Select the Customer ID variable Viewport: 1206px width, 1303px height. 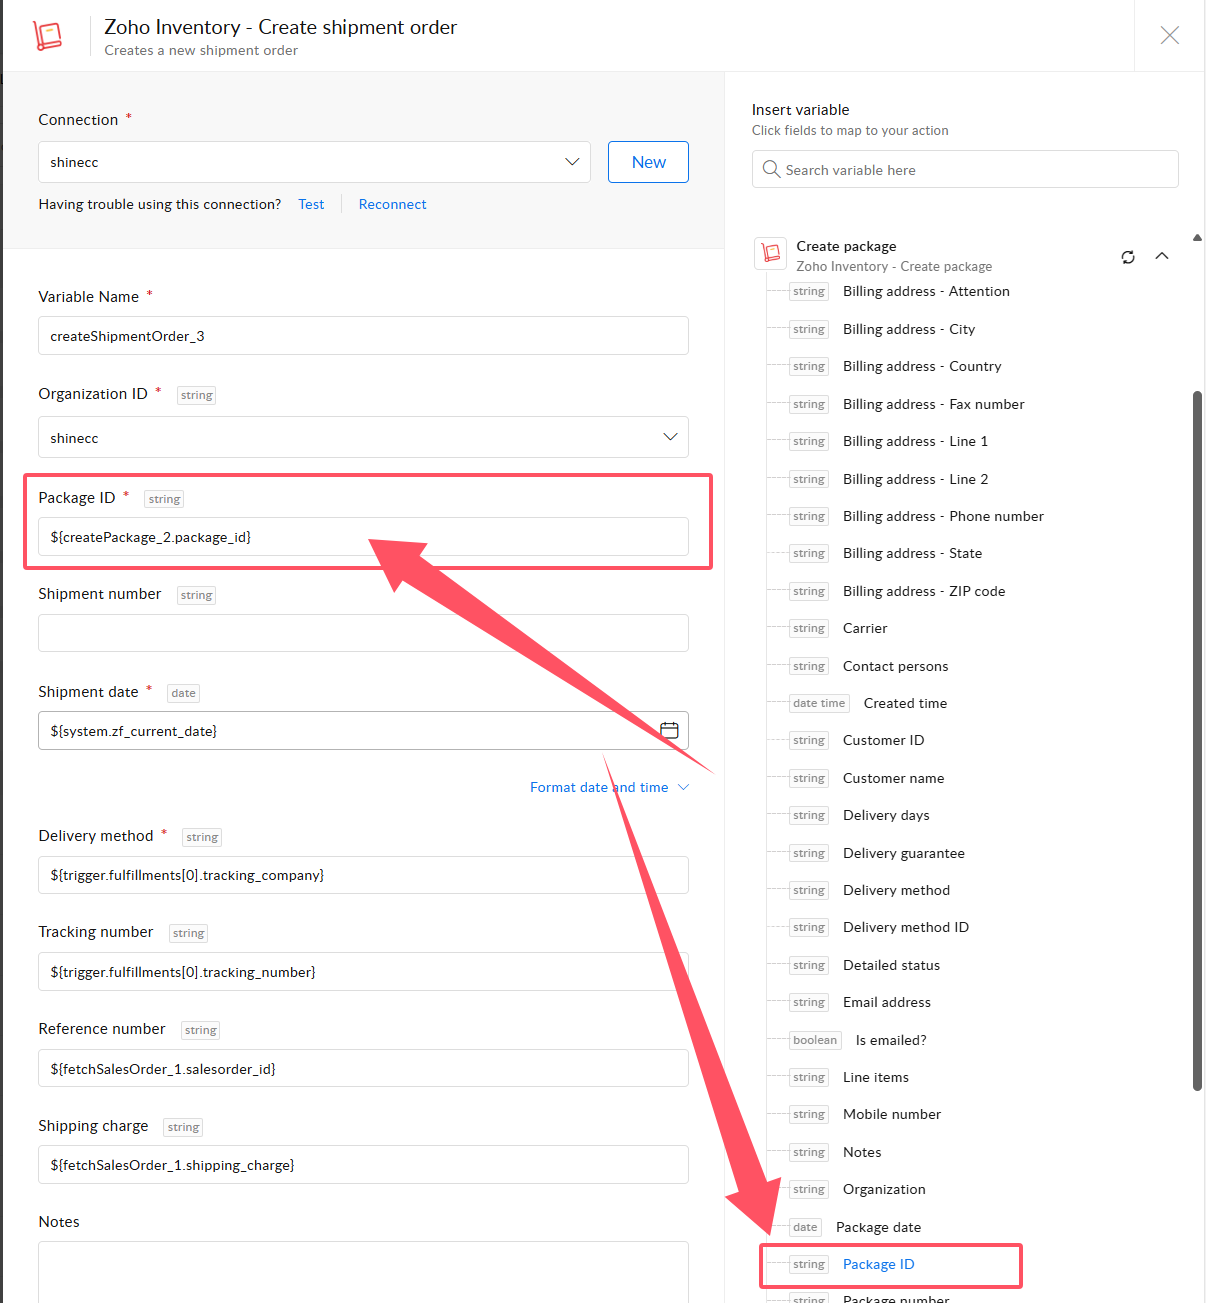(x=883, y=740)
